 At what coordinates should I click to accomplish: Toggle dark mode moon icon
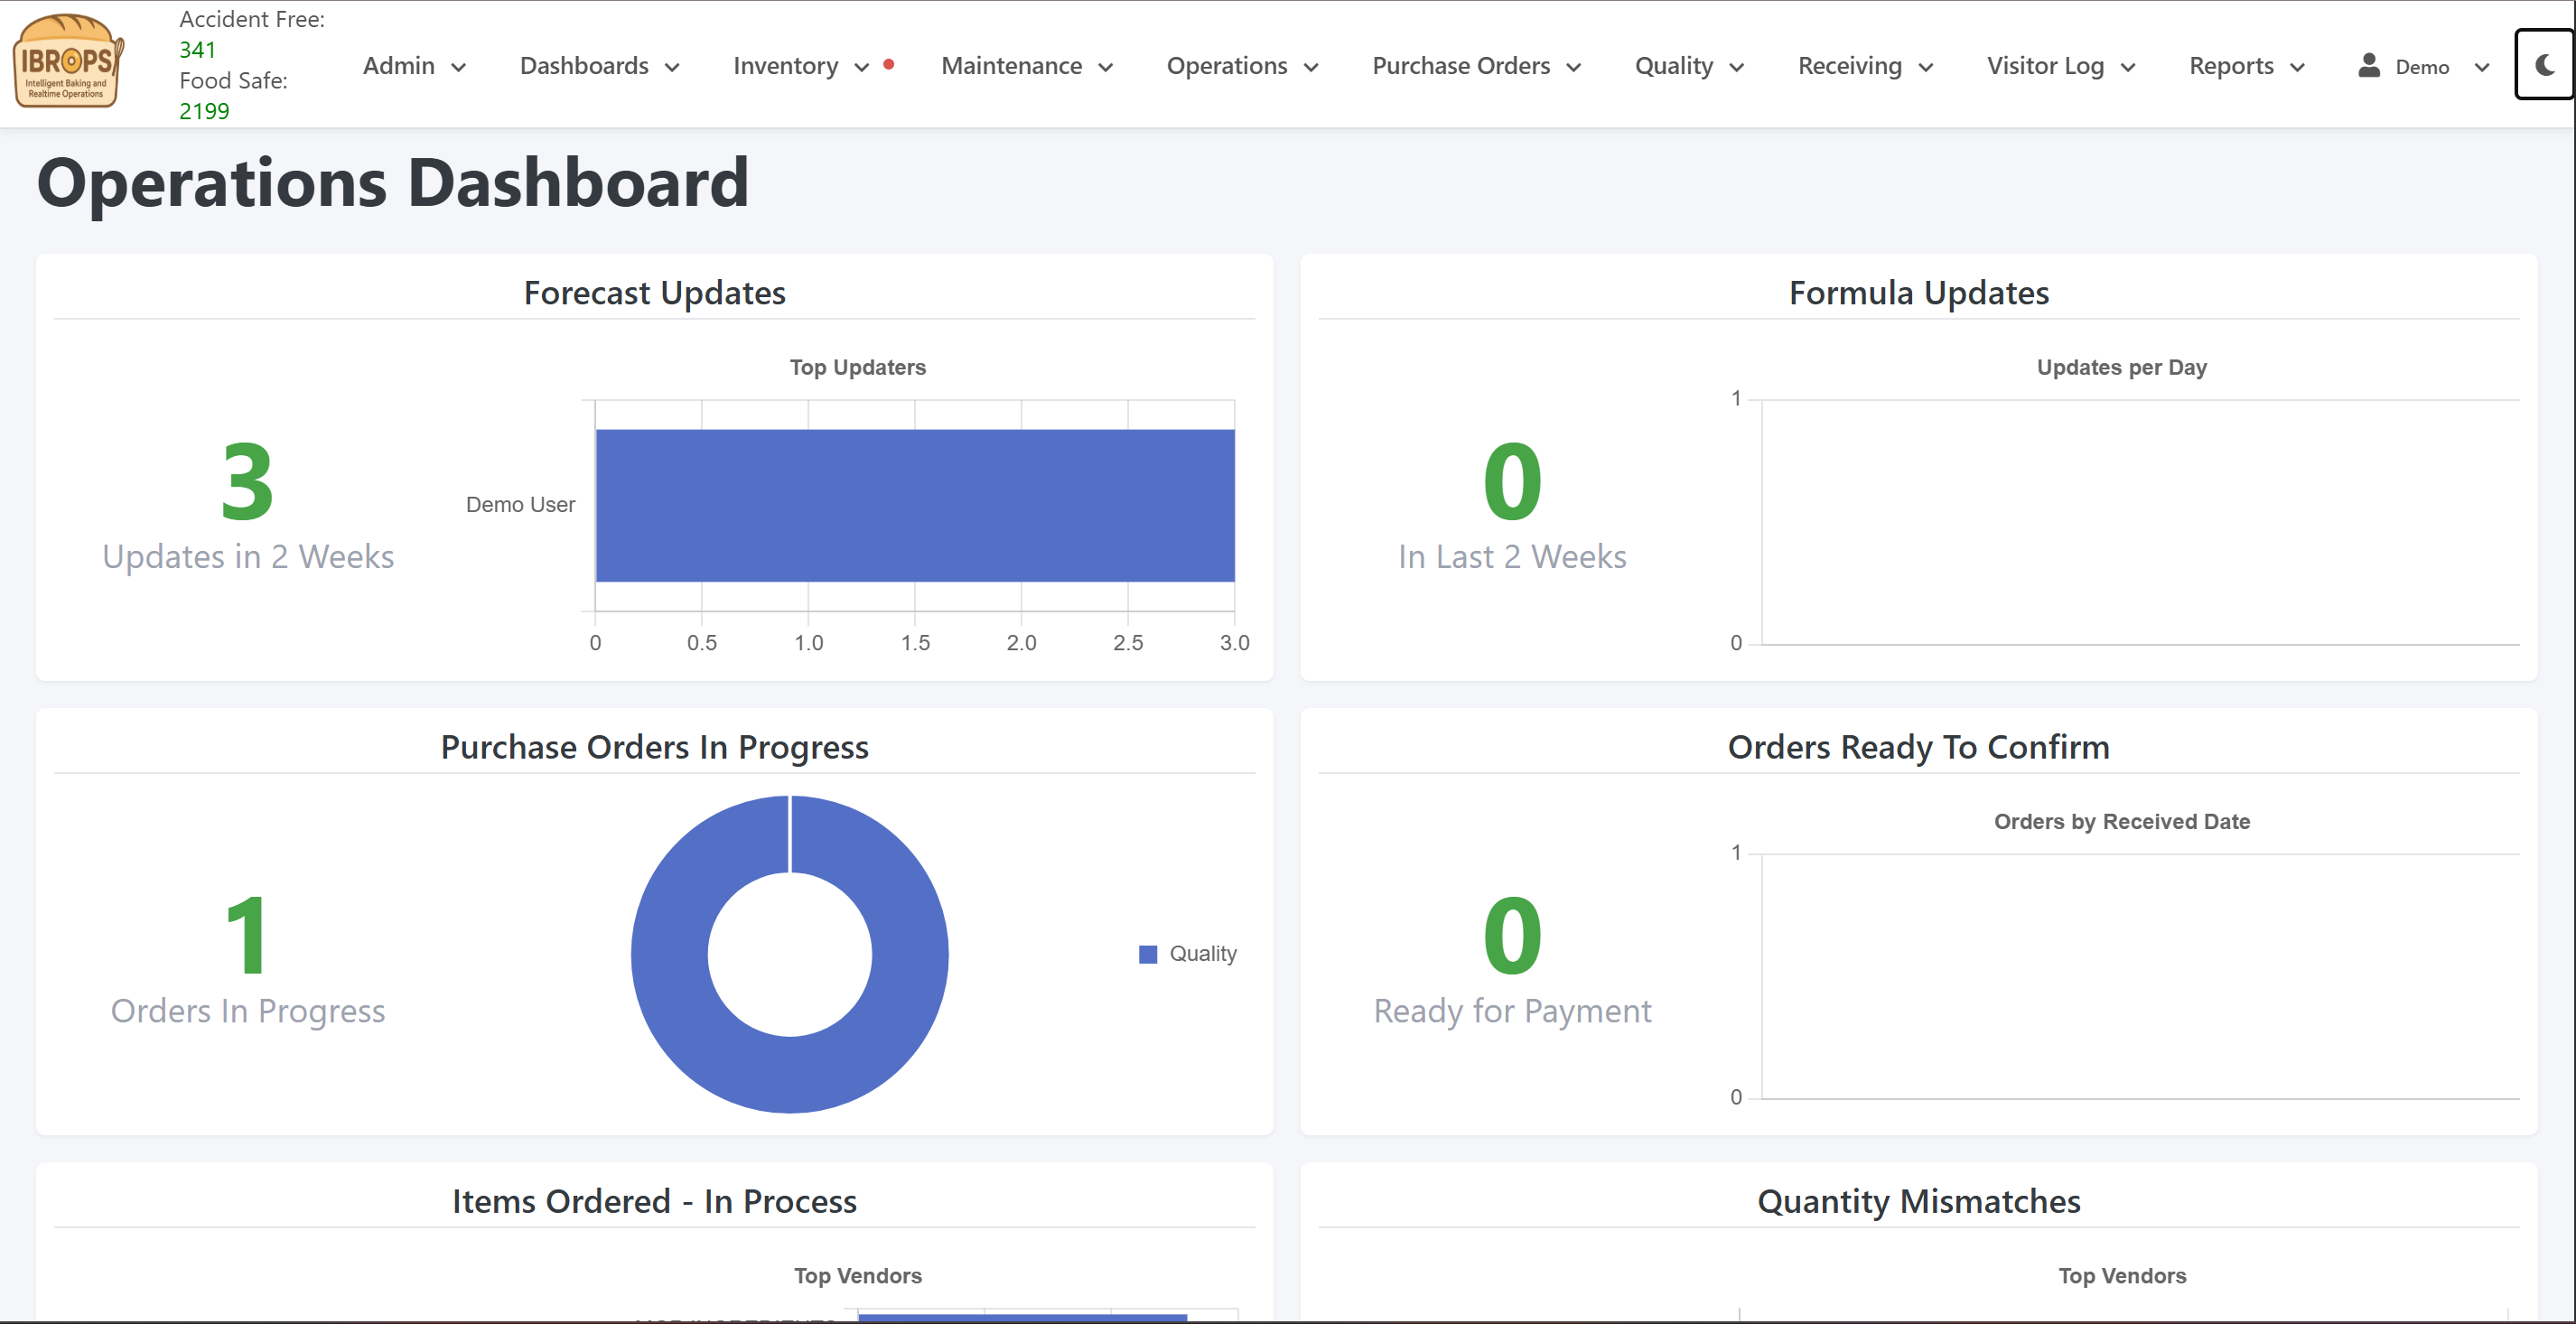pos(2545,65)
